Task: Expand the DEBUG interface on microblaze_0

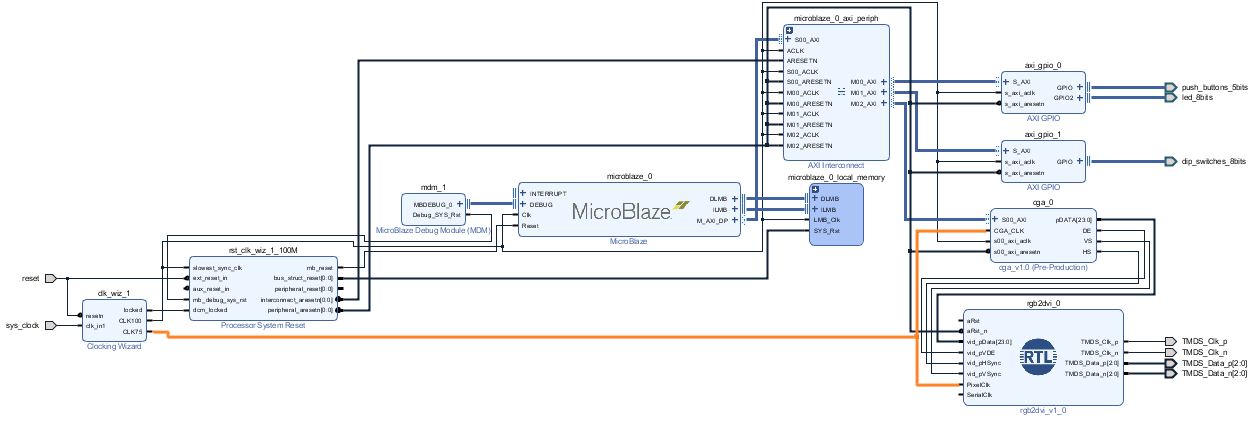Action: point(524,204)
